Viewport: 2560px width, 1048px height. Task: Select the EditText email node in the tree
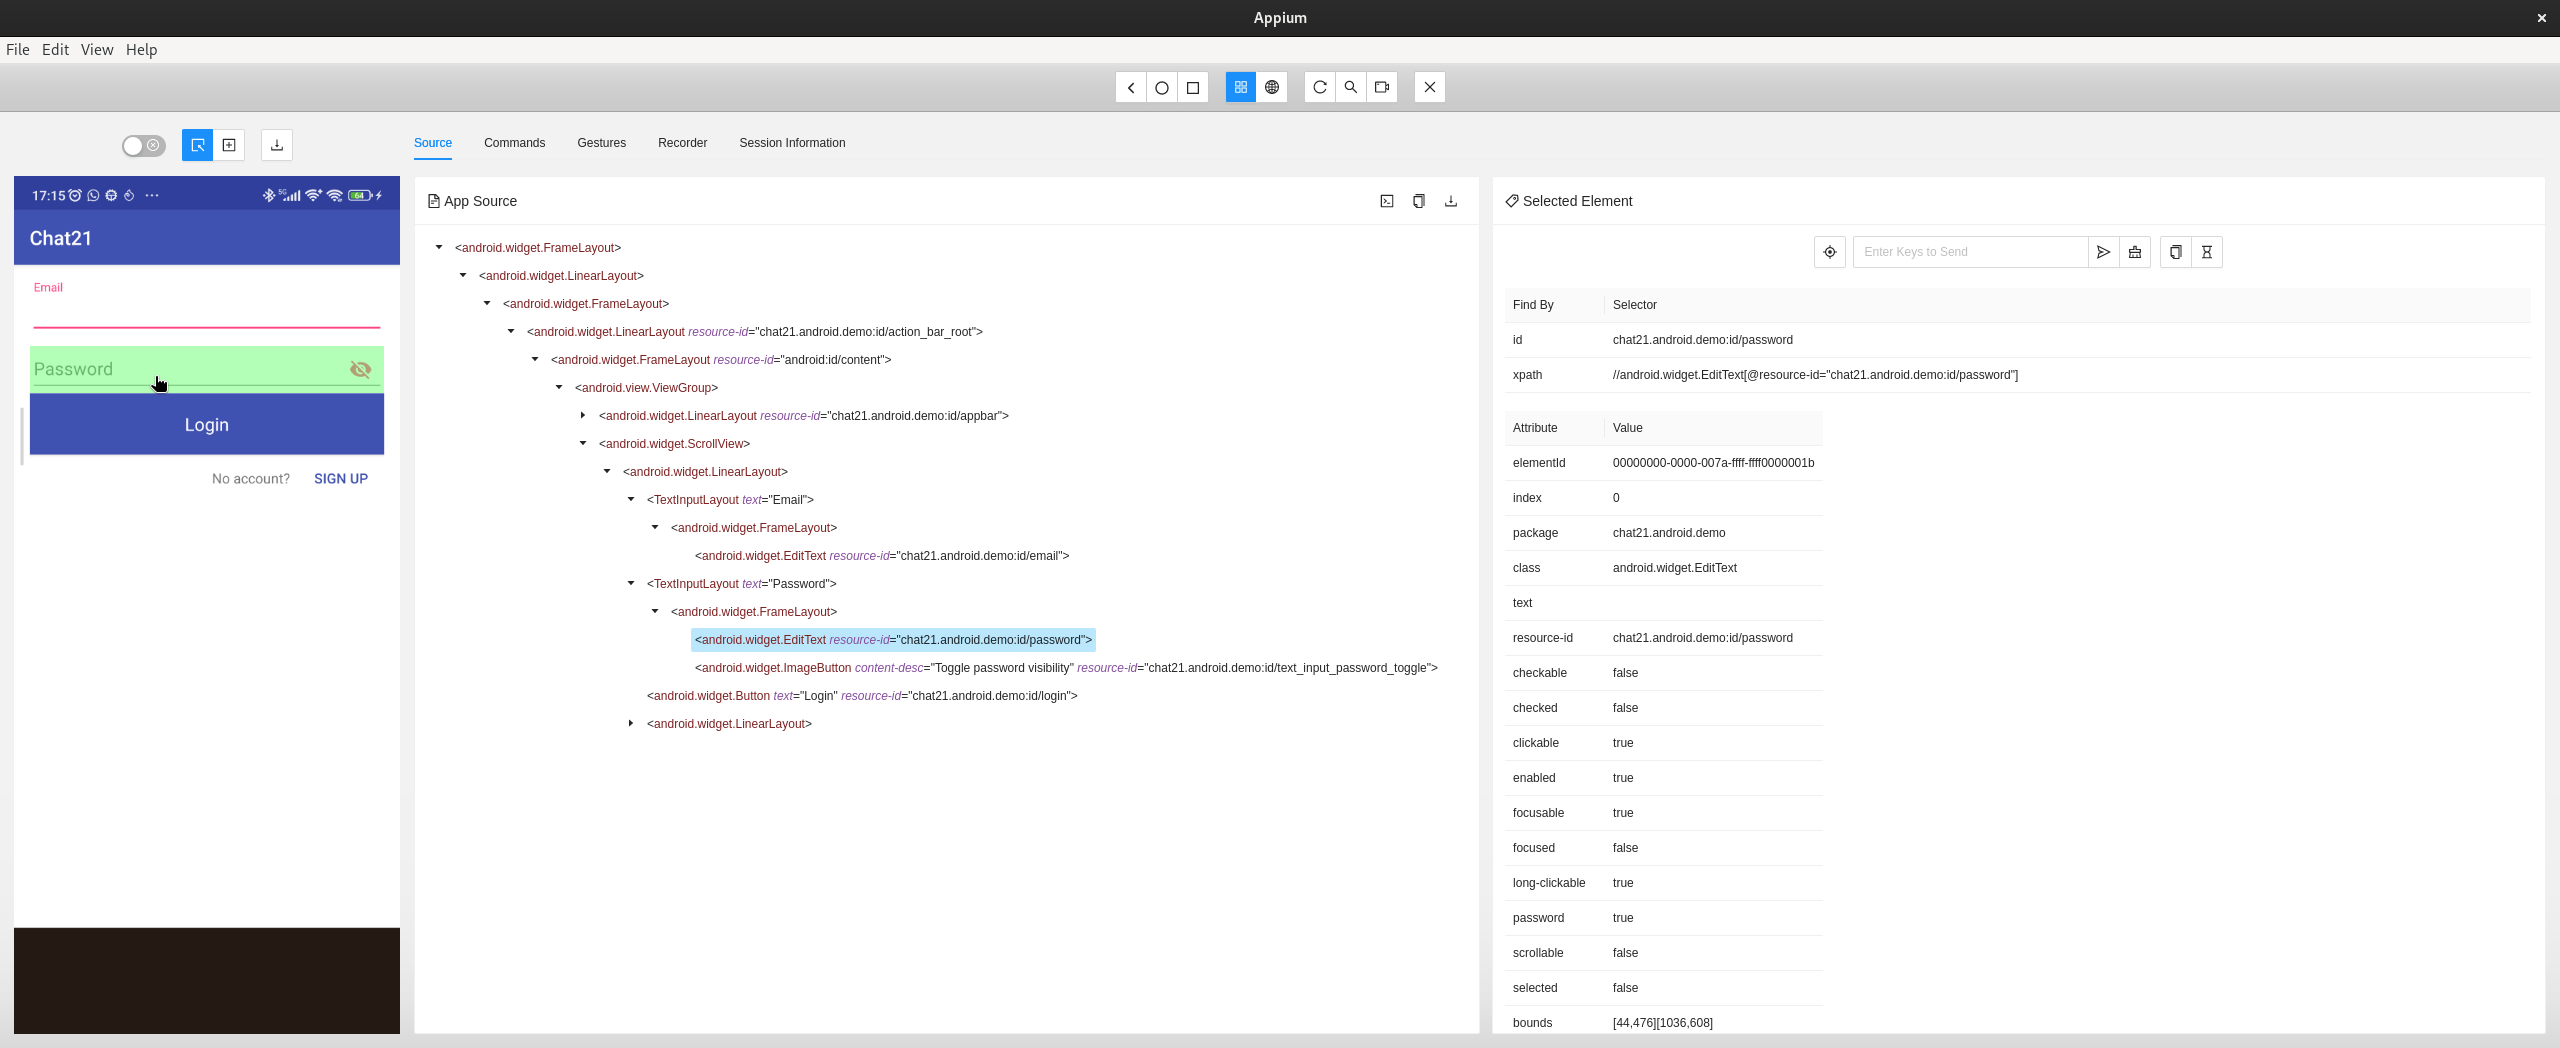point(882,555)
